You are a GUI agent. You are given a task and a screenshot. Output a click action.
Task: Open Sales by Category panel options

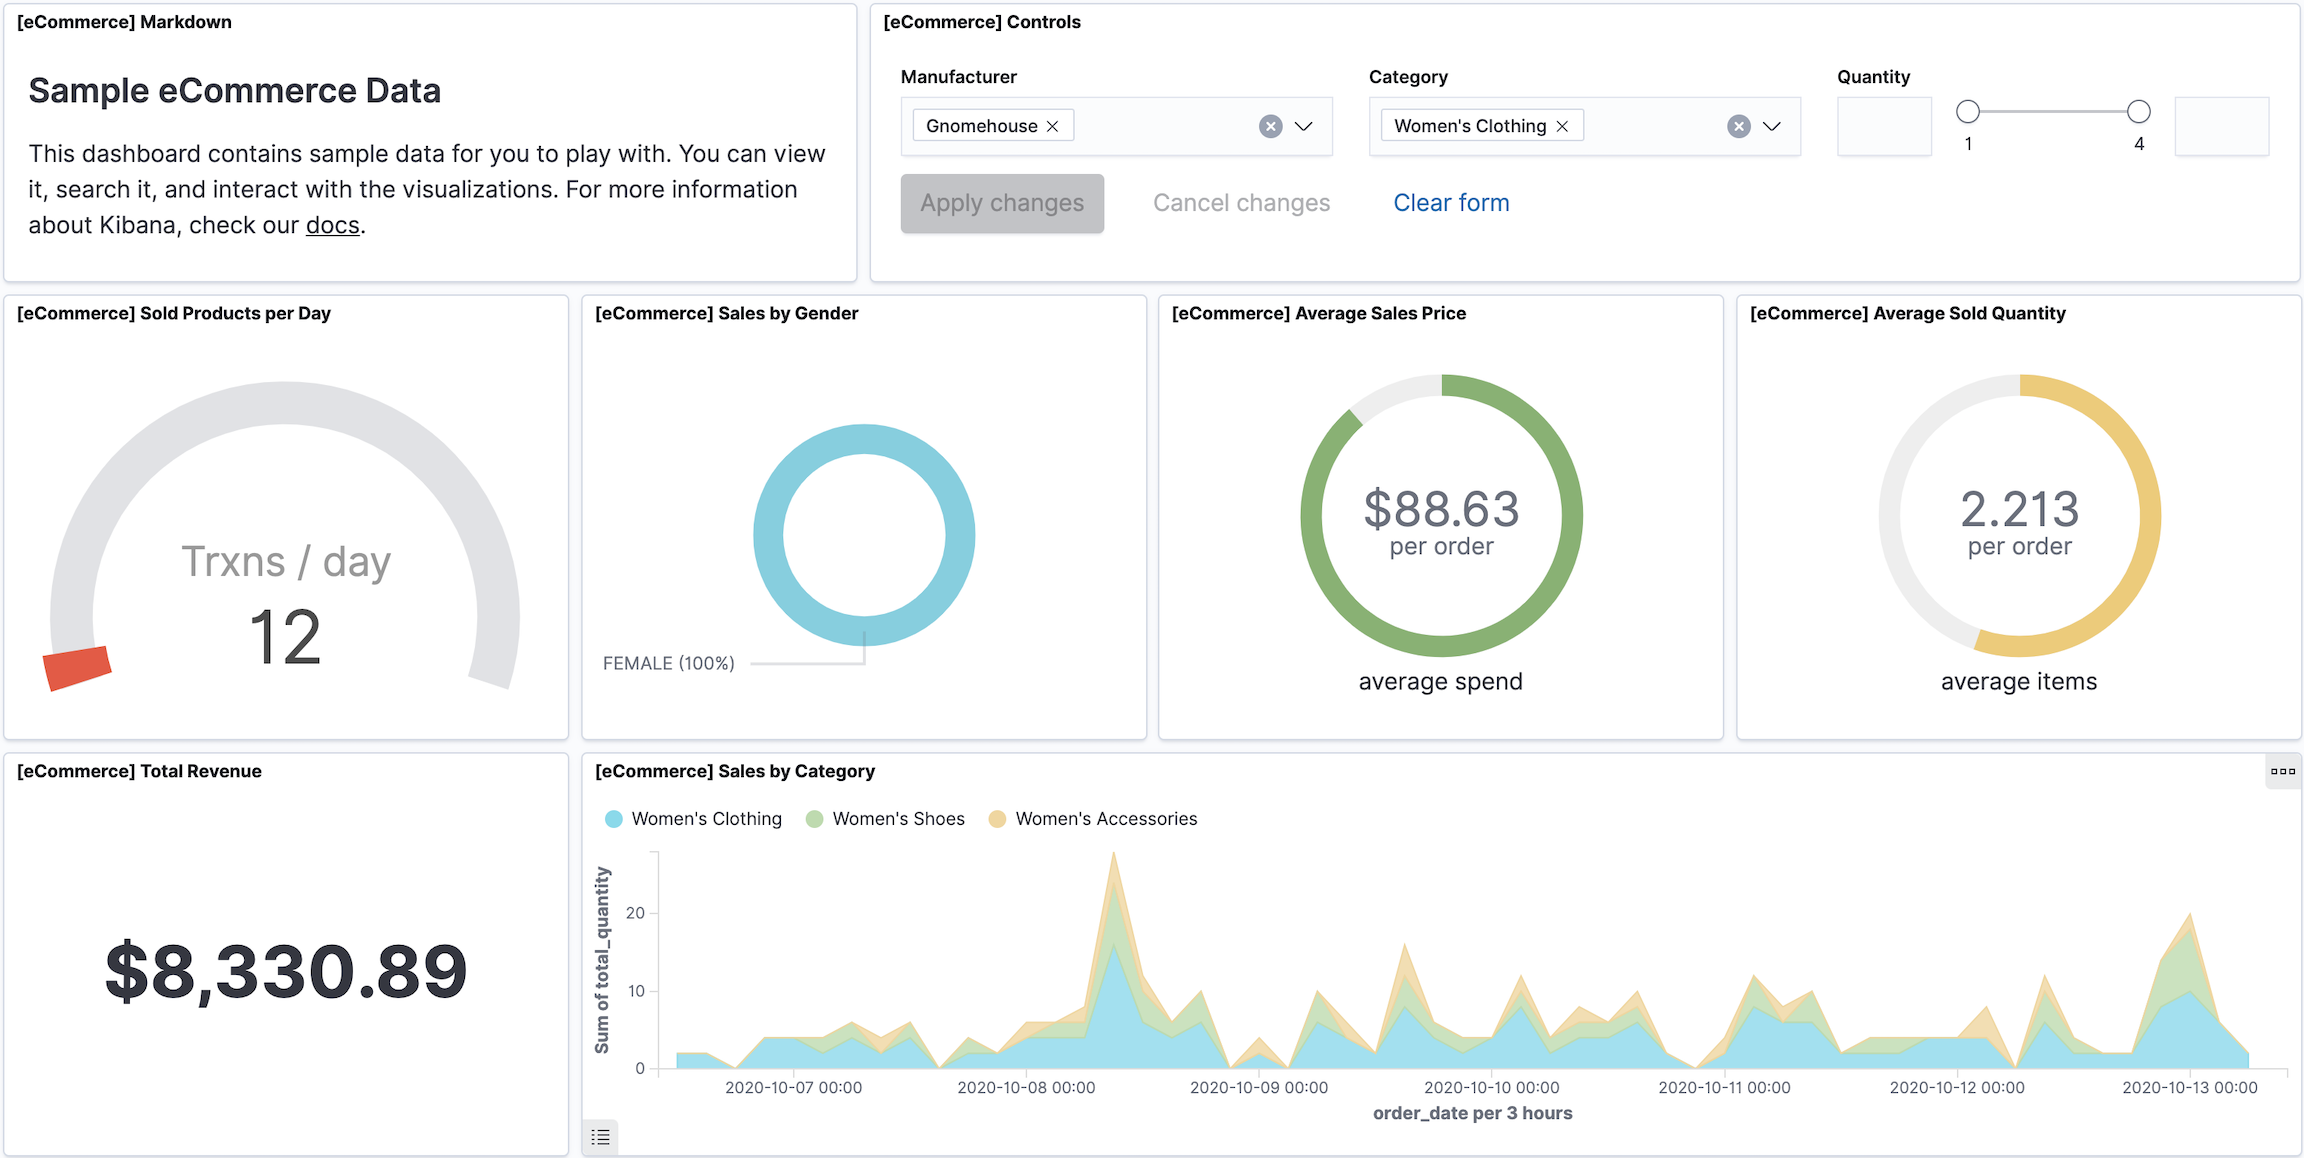[2282, 771]
